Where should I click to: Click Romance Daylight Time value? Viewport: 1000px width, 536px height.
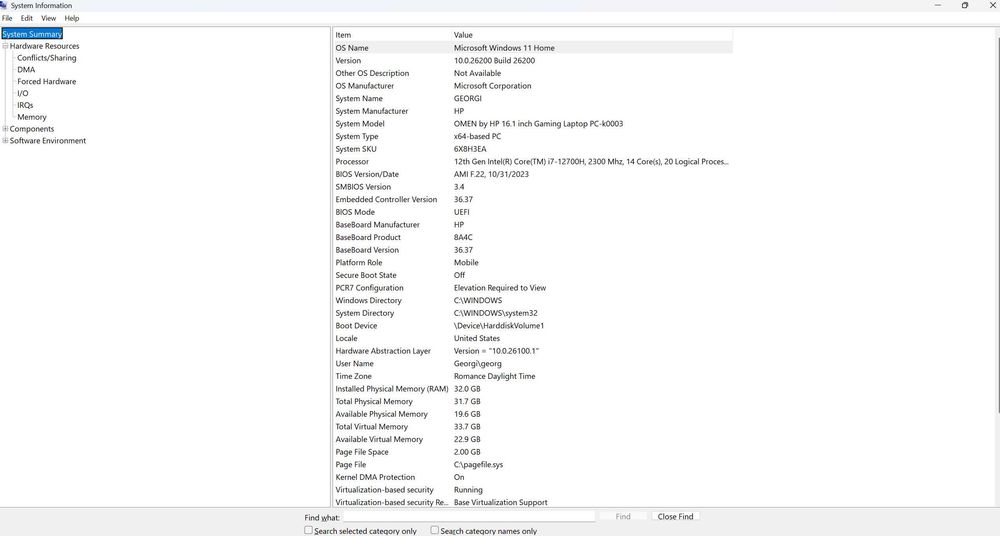(494, 376)
